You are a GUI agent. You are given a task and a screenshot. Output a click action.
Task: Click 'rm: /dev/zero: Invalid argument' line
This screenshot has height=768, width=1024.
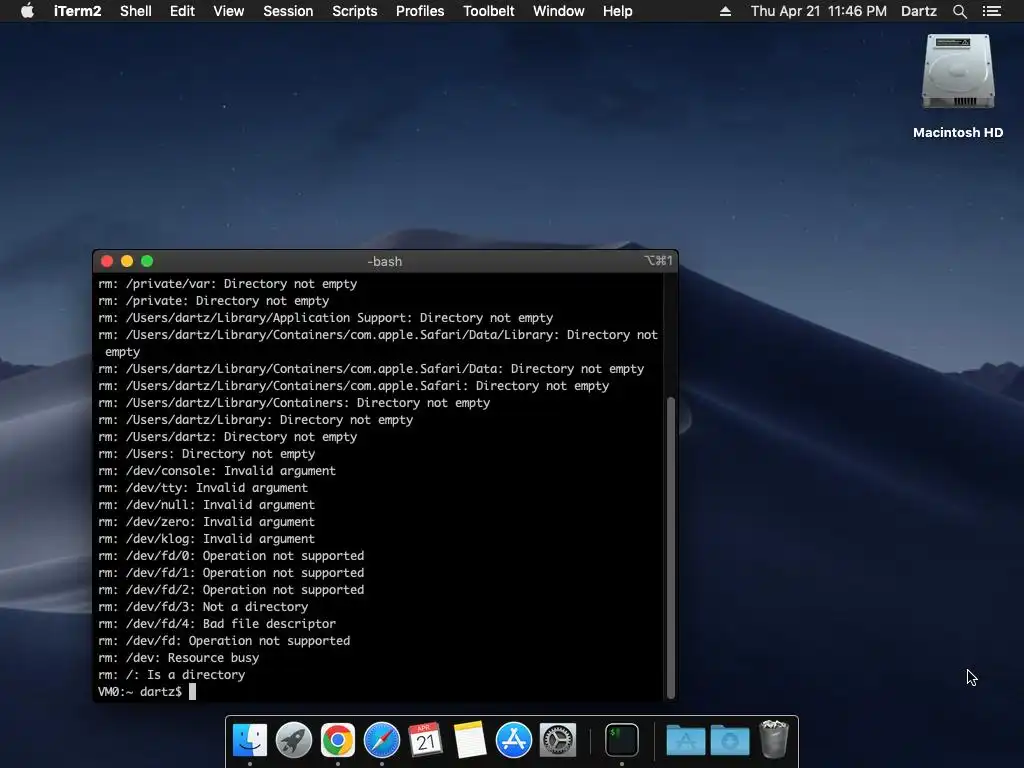pos(206,522)
